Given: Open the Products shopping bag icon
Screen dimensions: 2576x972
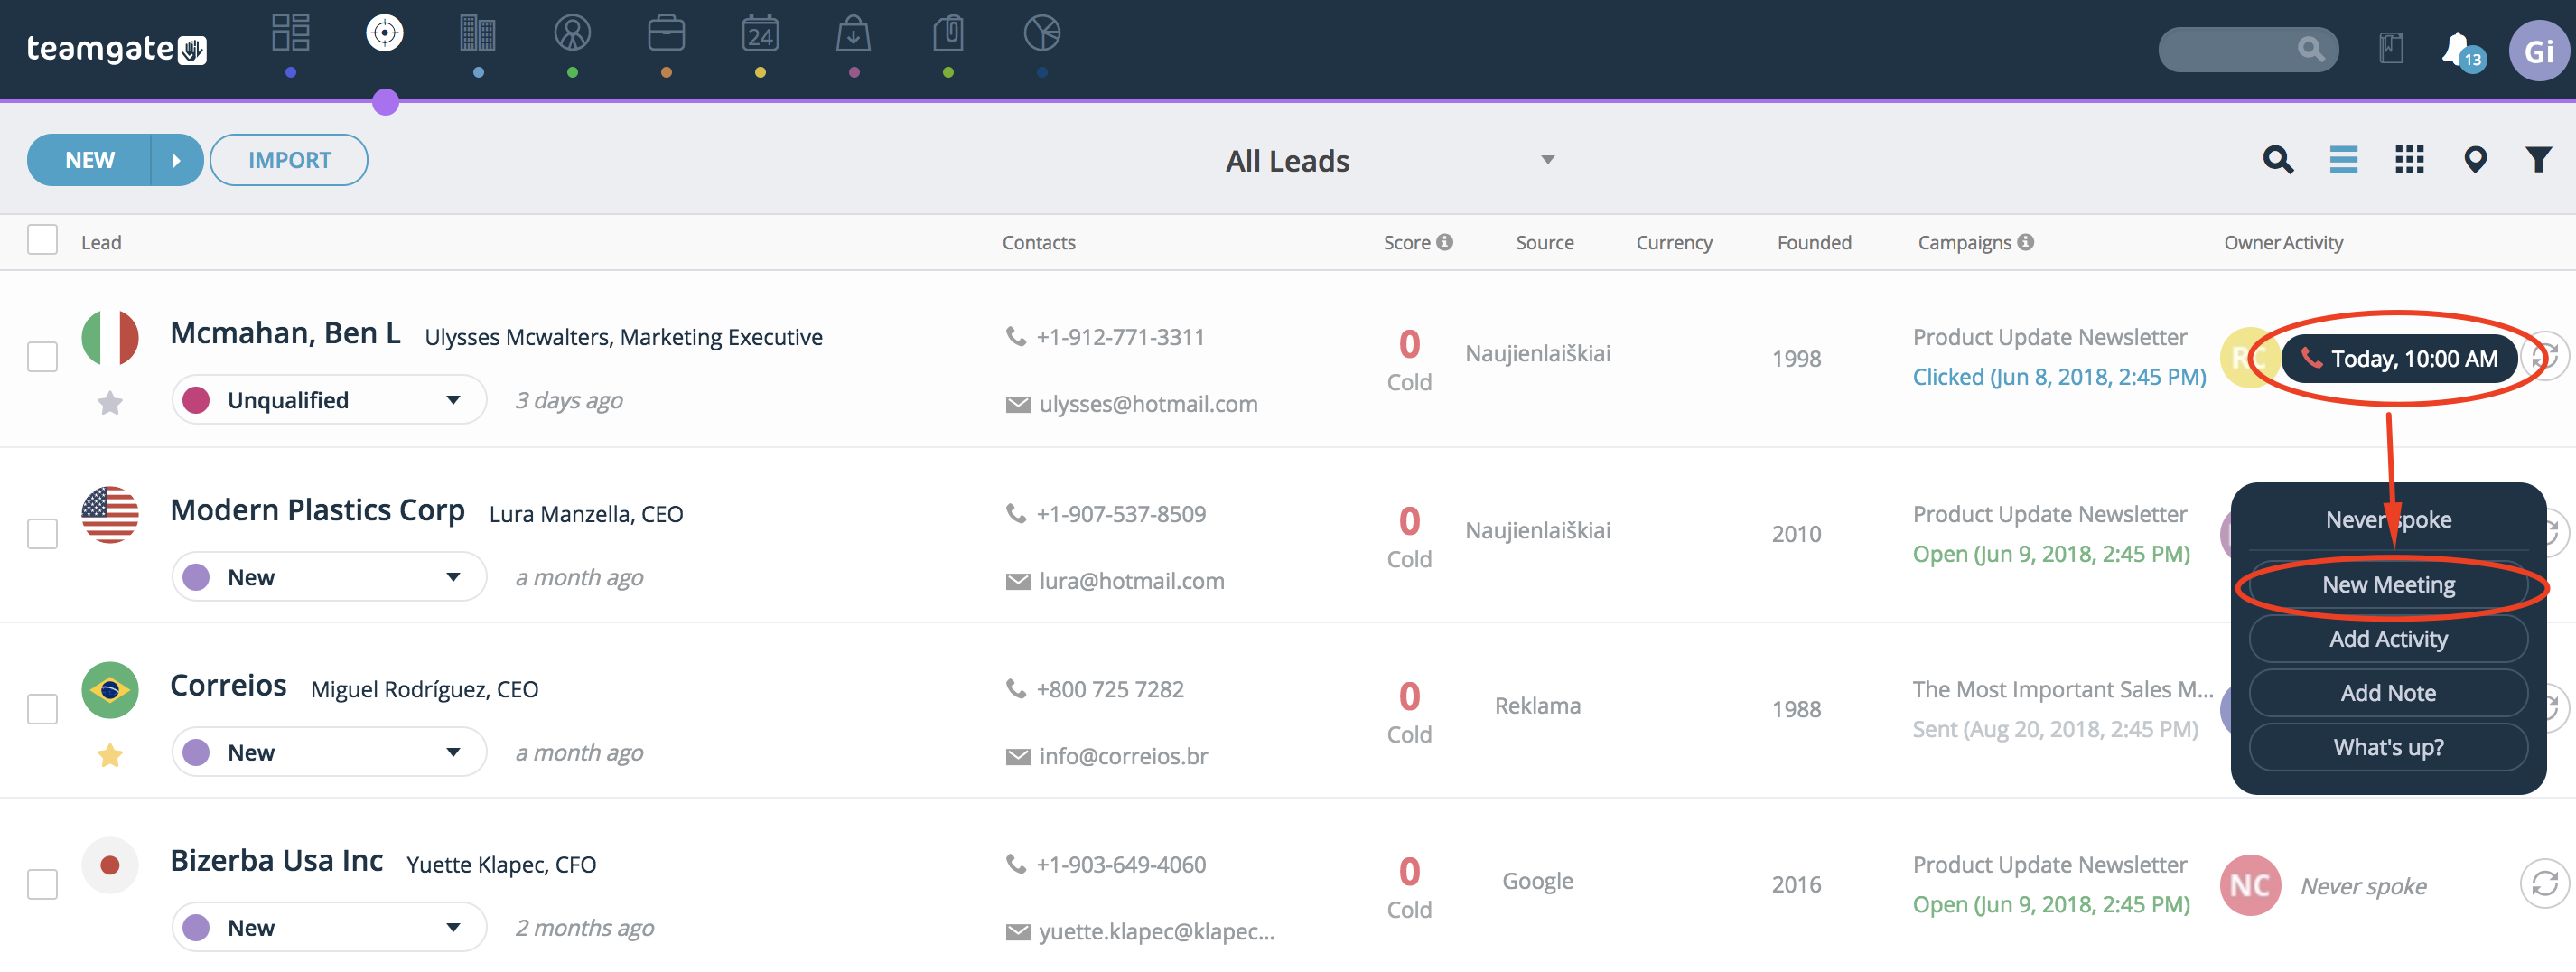Looking at the screenshot, I should pos(853,33).
